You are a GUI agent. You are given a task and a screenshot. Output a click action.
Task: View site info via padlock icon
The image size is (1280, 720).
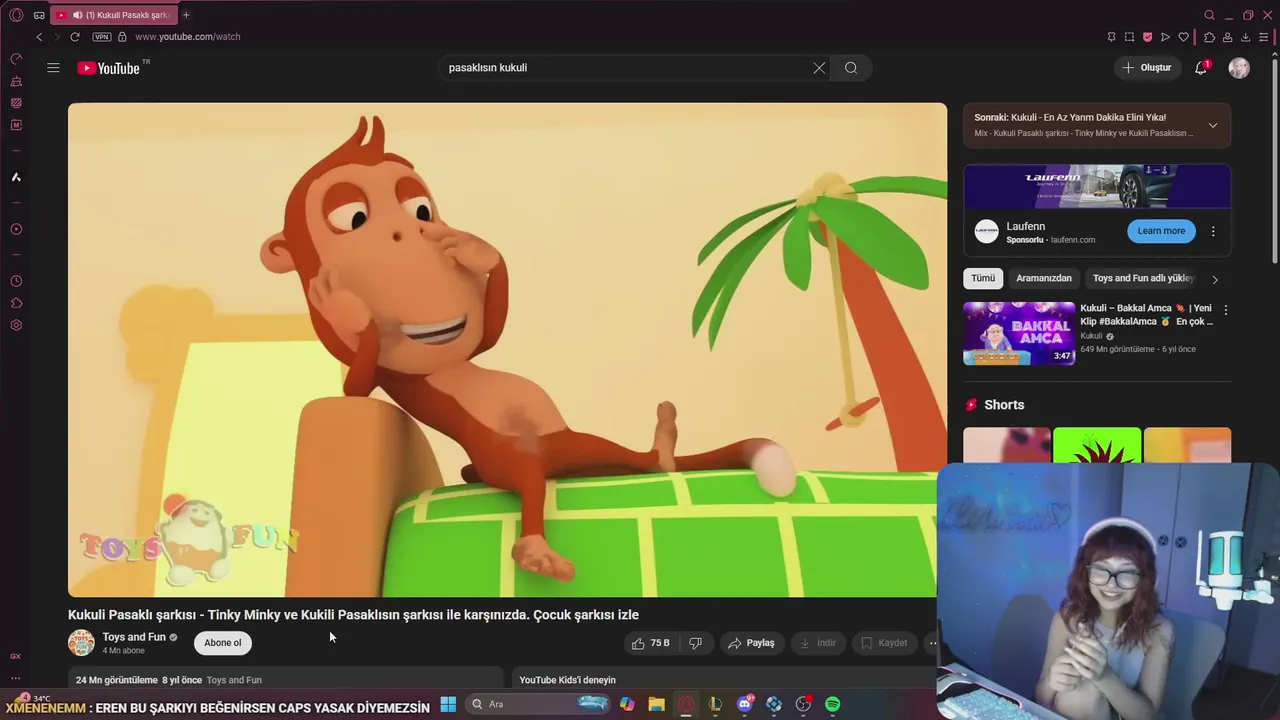(x=122, y=37)
